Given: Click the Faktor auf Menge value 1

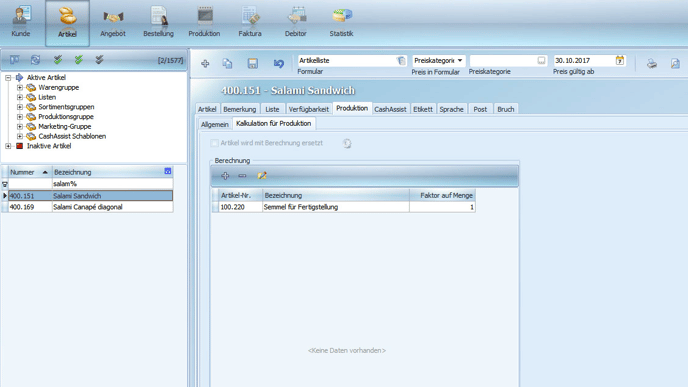Looking at the screenshot, I should (x=442, y=207).
